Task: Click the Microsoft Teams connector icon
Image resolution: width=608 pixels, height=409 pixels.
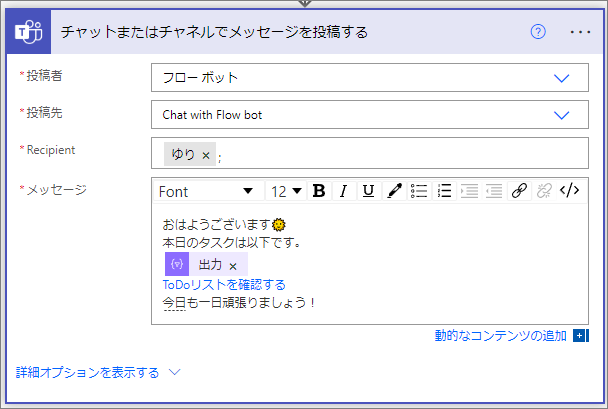Action: coord(28,32)
